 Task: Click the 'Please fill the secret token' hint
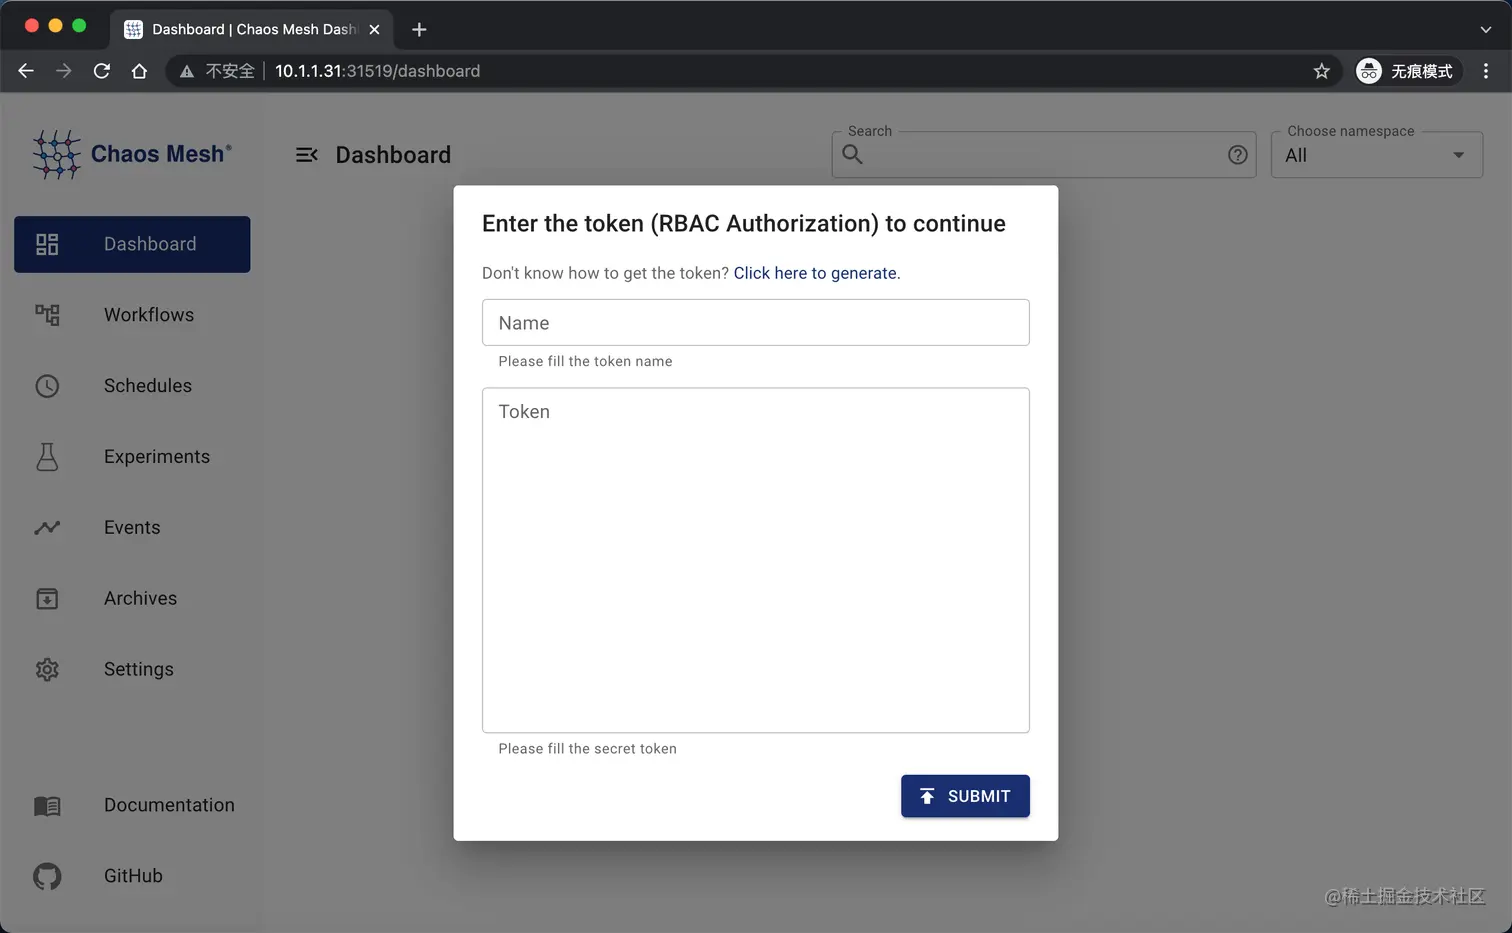click(588, 749)
